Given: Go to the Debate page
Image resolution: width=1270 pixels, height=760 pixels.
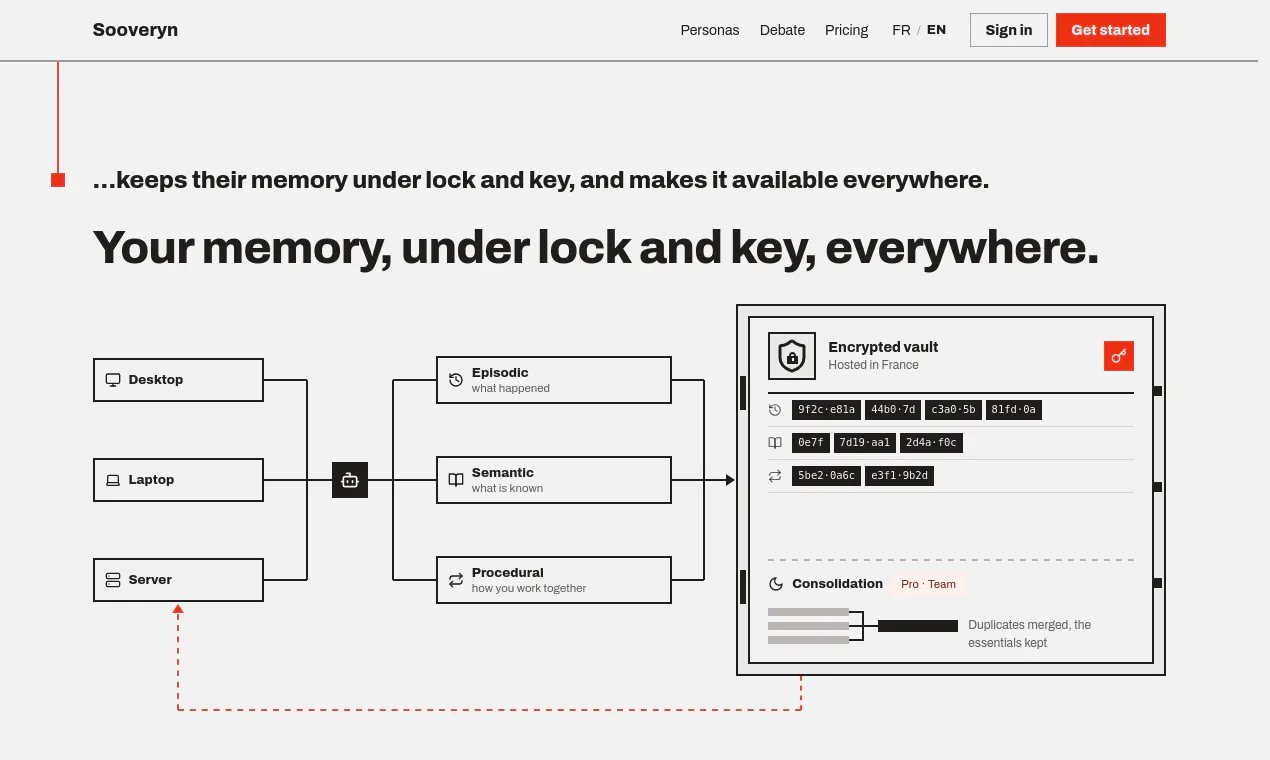Looking at the screenshot, I should click(782, 30).
